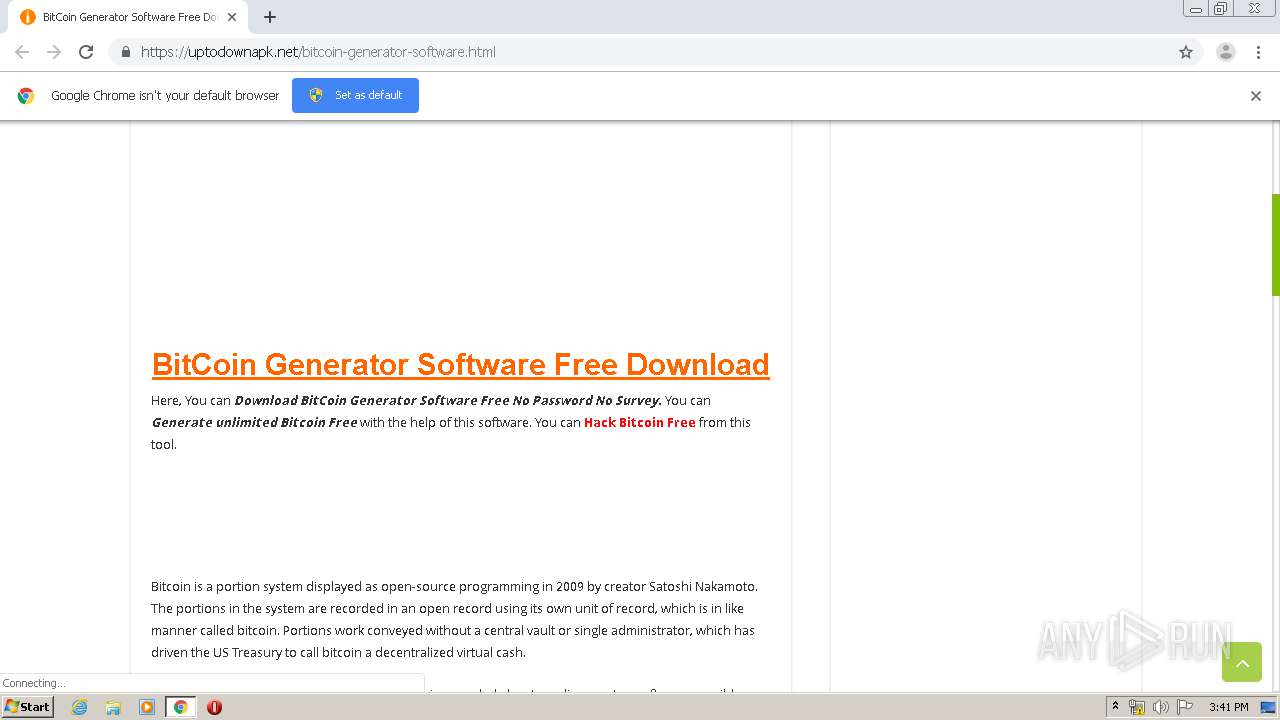
Task: Click the 'Connecting...' status text
Action: point(34,683)
